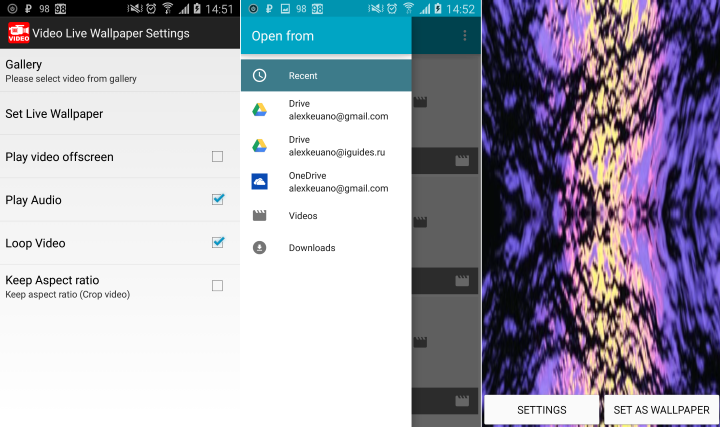Tap the Videos clapperboard icon
The width and height of the screenshot is (720, 427).
pos(259,215)
